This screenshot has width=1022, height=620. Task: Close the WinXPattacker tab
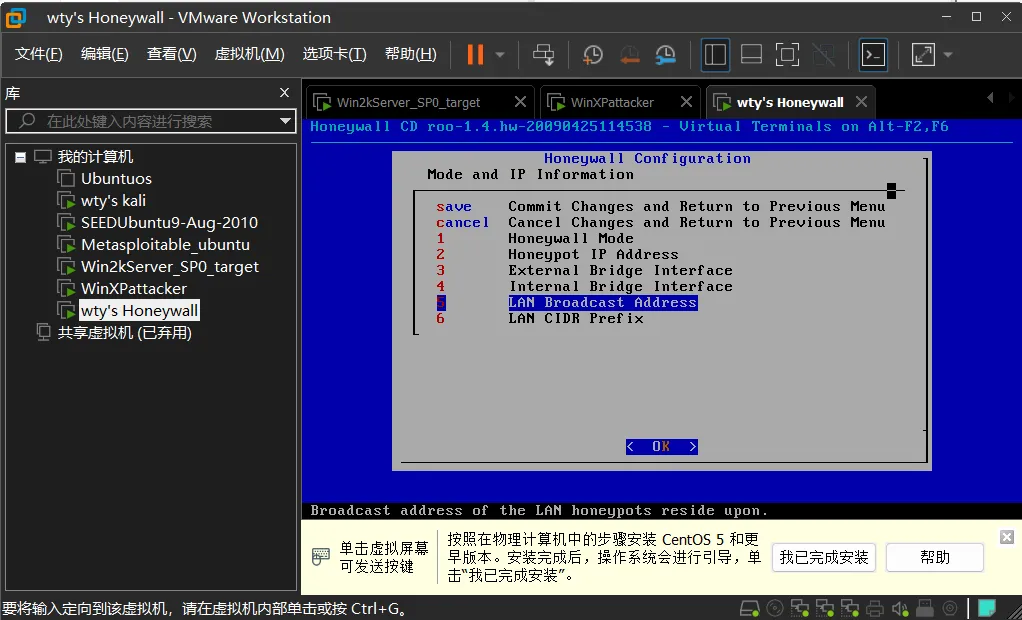point(686,102)
